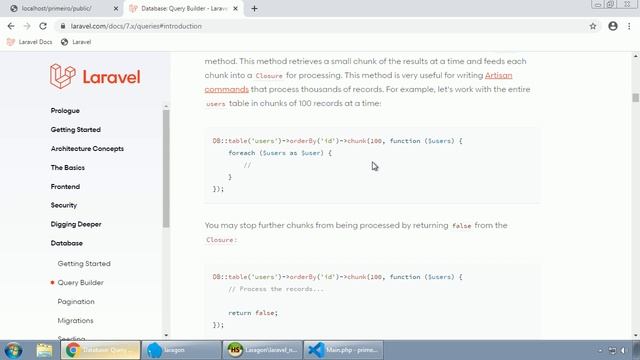Click sidebar scroll down arrow
This screenshot has width=640, height=360.
pyautogui.click(x=166, y=335)
